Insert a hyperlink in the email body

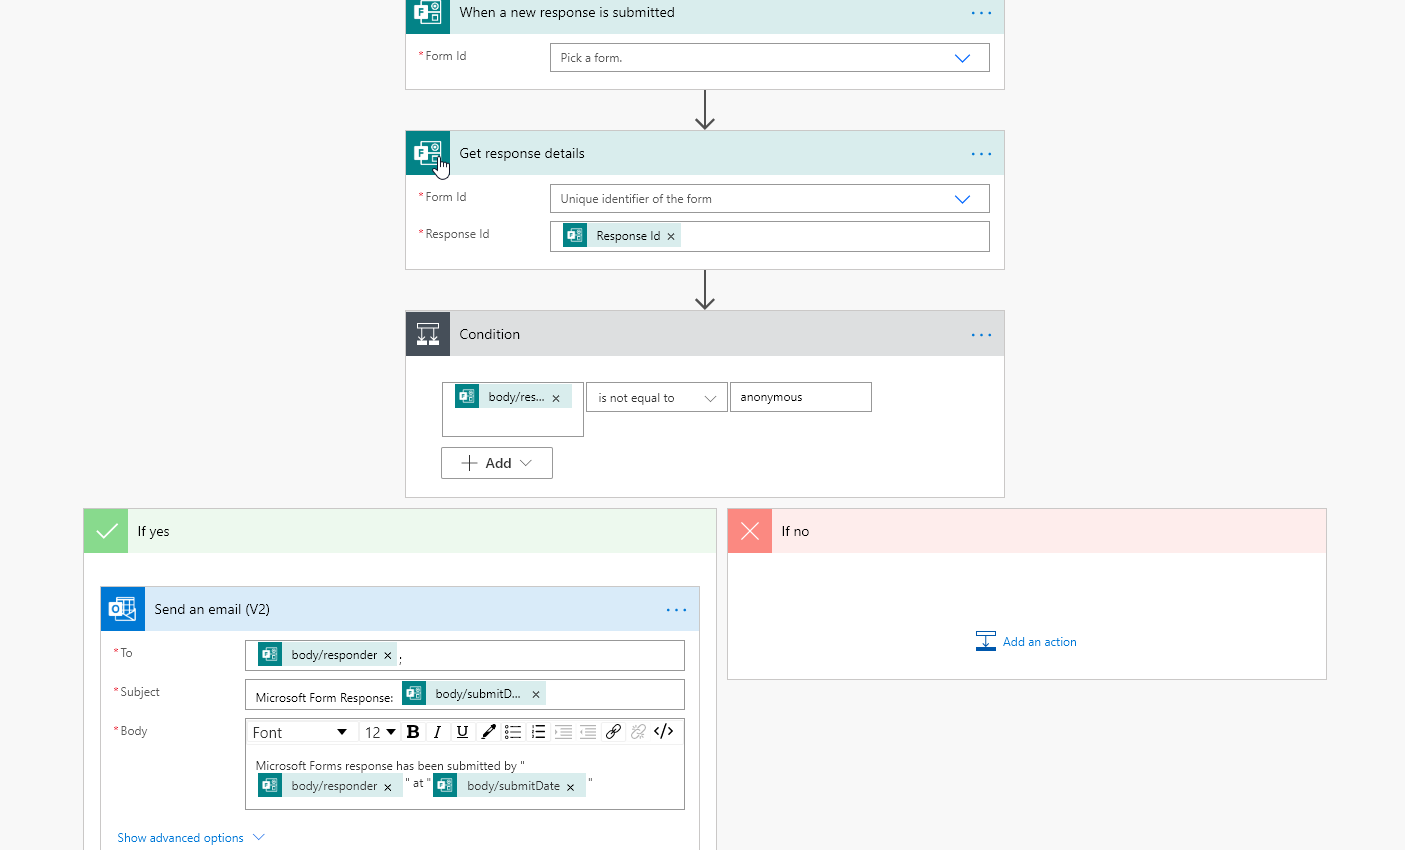coord(613,731)
